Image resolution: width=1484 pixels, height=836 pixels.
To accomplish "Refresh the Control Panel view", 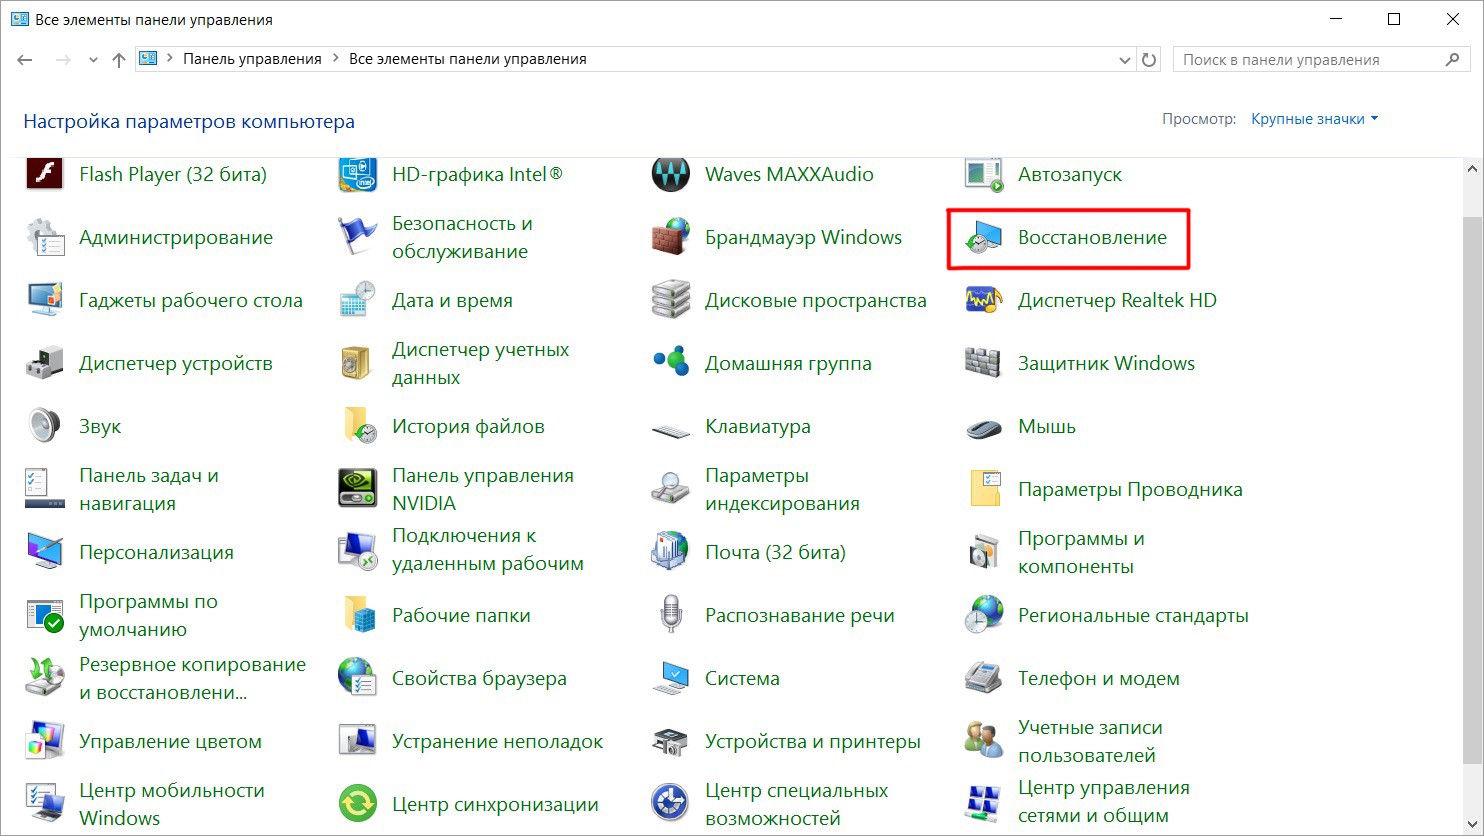I will click(x=1149, y=60).
